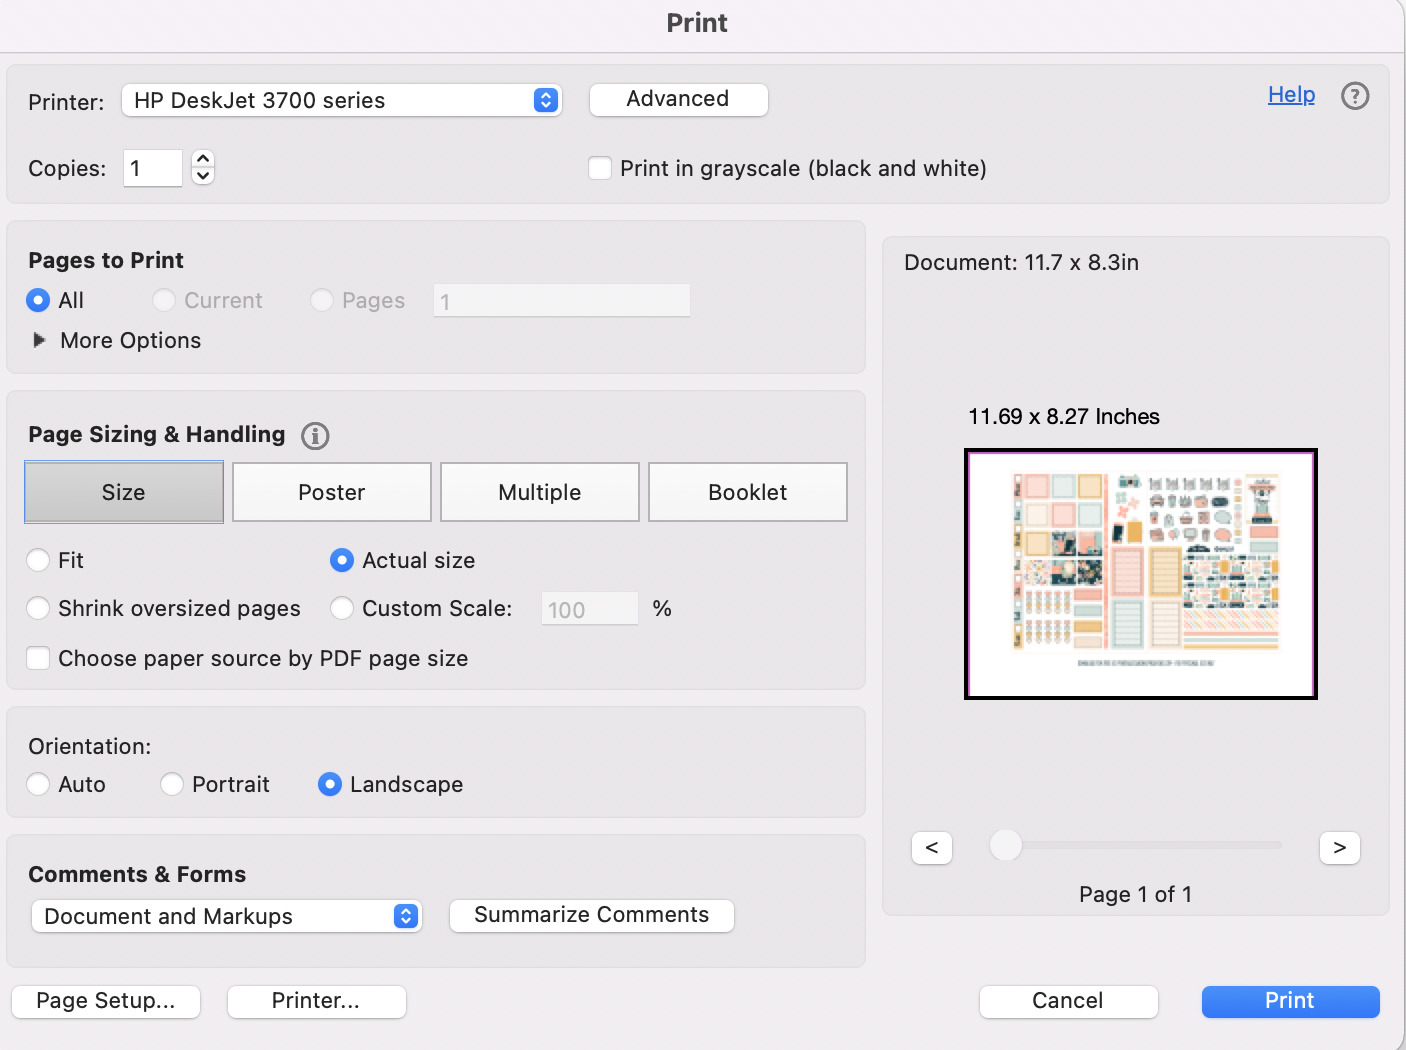Click the help question mark icon
1406x1050 pixels.
(x=1354, y=96)
